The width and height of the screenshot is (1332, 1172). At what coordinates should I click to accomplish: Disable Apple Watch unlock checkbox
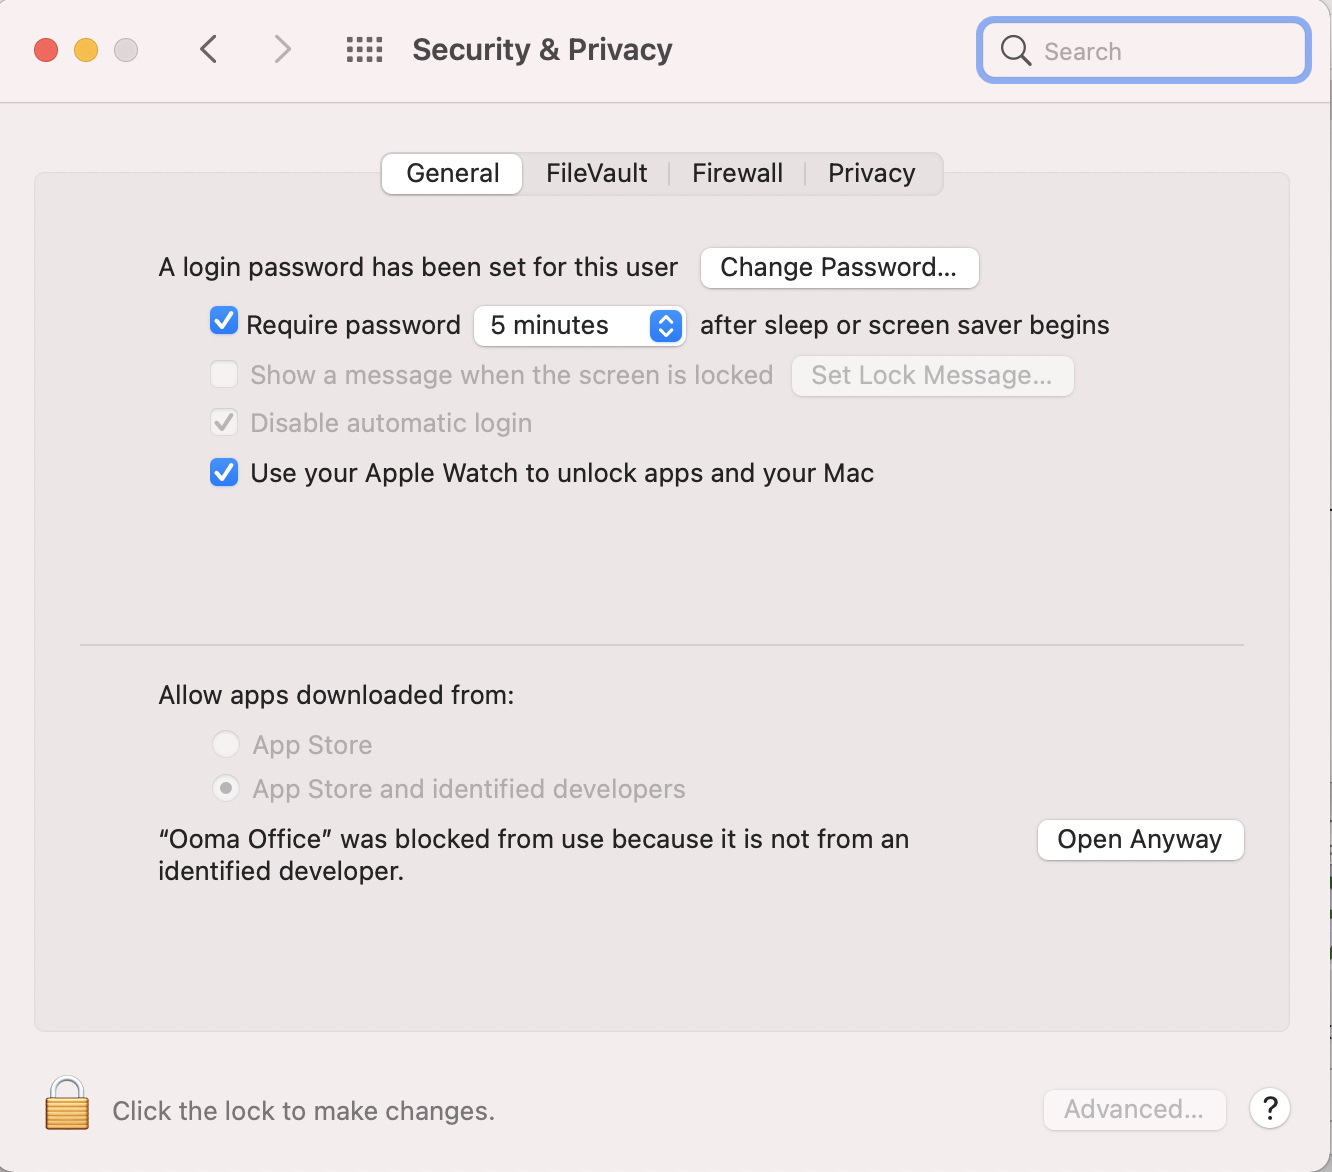click(224, 472)
